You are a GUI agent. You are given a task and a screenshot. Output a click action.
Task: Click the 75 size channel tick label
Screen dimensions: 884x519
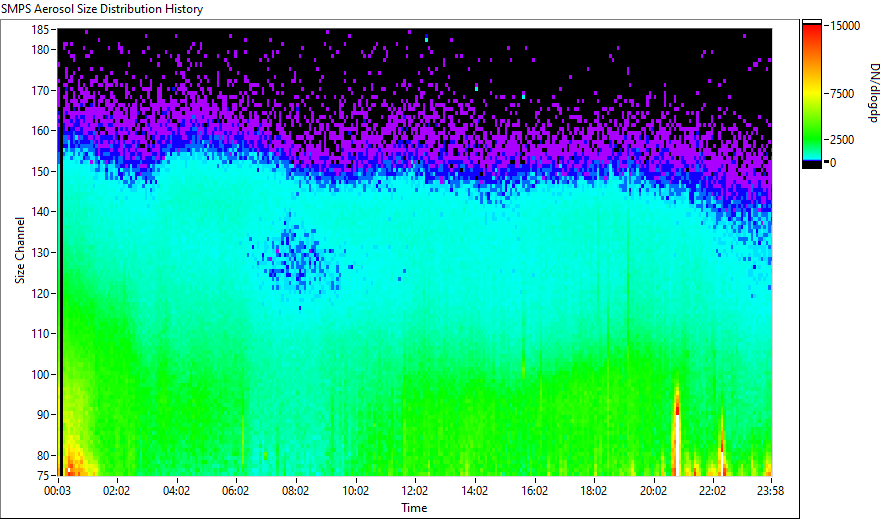click(42, 476)
